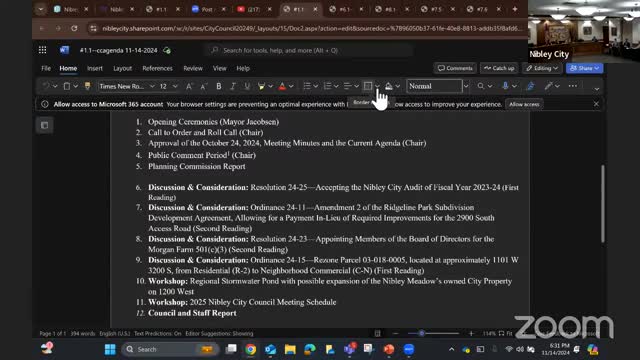Open the font size 12 dropdown
The image size is (640, 360).
click(x=175, y=86)
